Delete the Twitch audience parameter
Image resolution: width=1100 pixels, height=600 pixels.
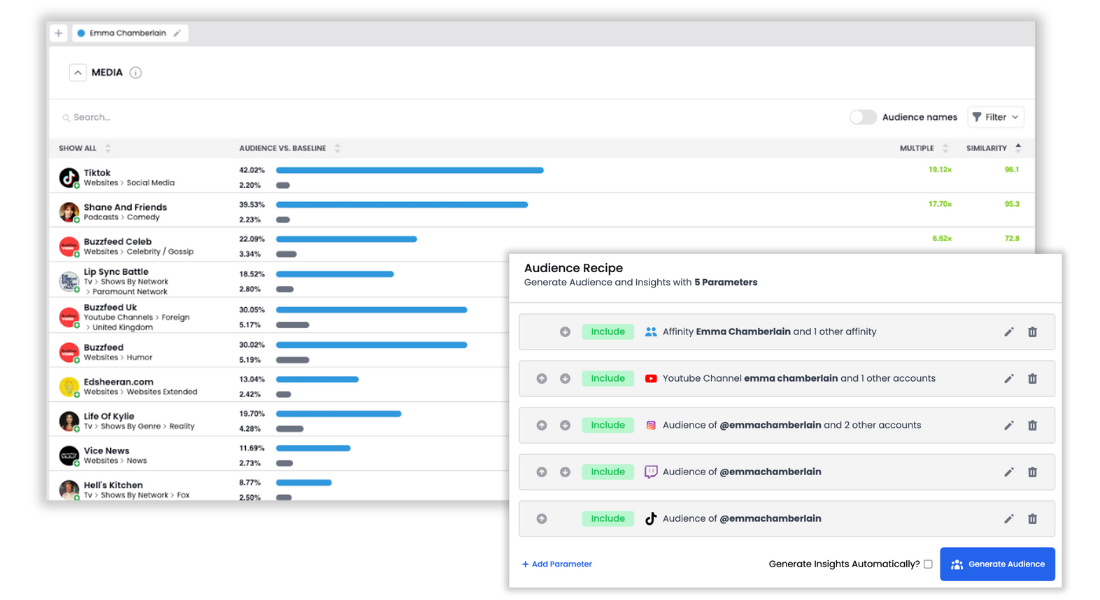tap(1033, 472)
